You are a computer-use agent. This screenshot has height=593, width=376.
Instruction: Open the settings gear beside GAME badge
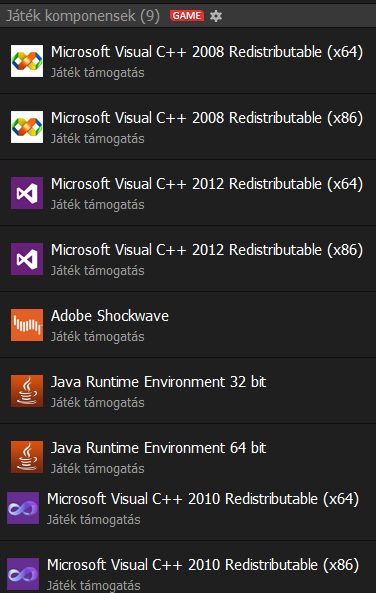tap(216, 16)
